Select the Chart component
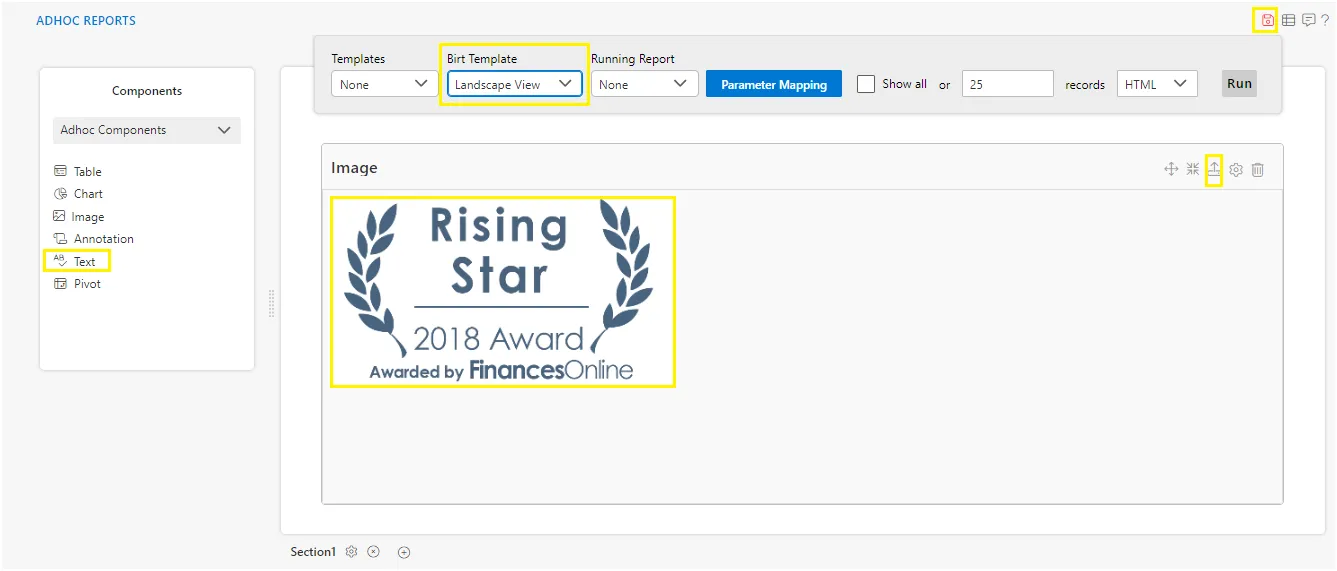1337x571 pixels. coord(79,194)
